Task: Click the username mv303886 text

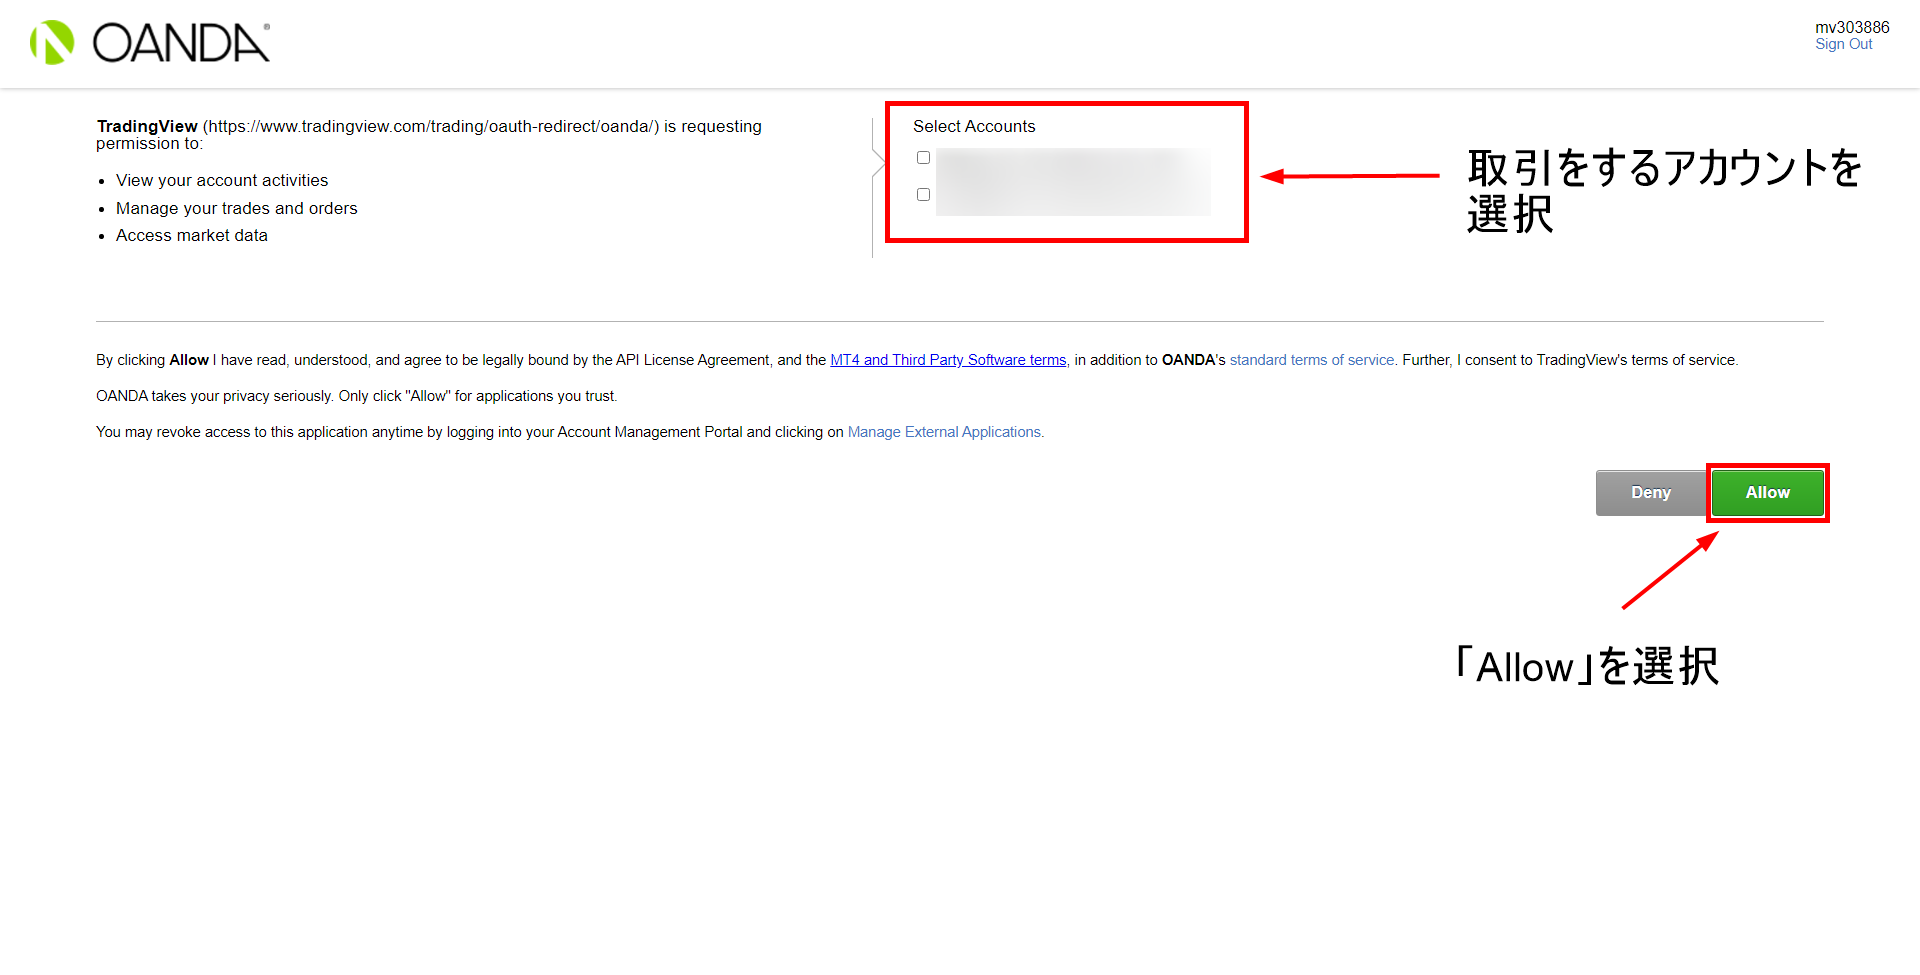Action: pyautogui.click(x=1852, y=27)
